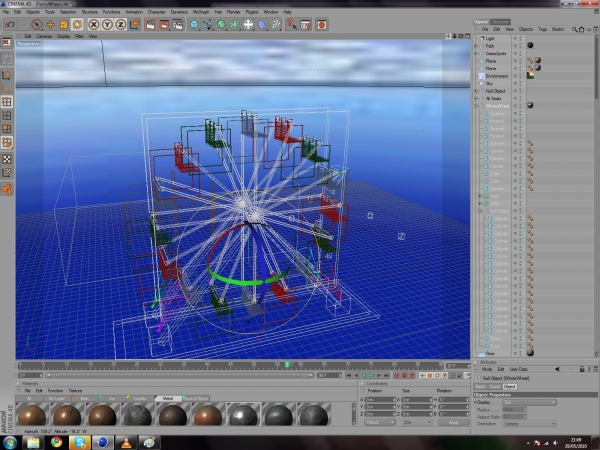Open the Object coordinate mode dropdown
The width and height of the screenshot is (600, 450).
pyautogui.click(x=380, y=422)
